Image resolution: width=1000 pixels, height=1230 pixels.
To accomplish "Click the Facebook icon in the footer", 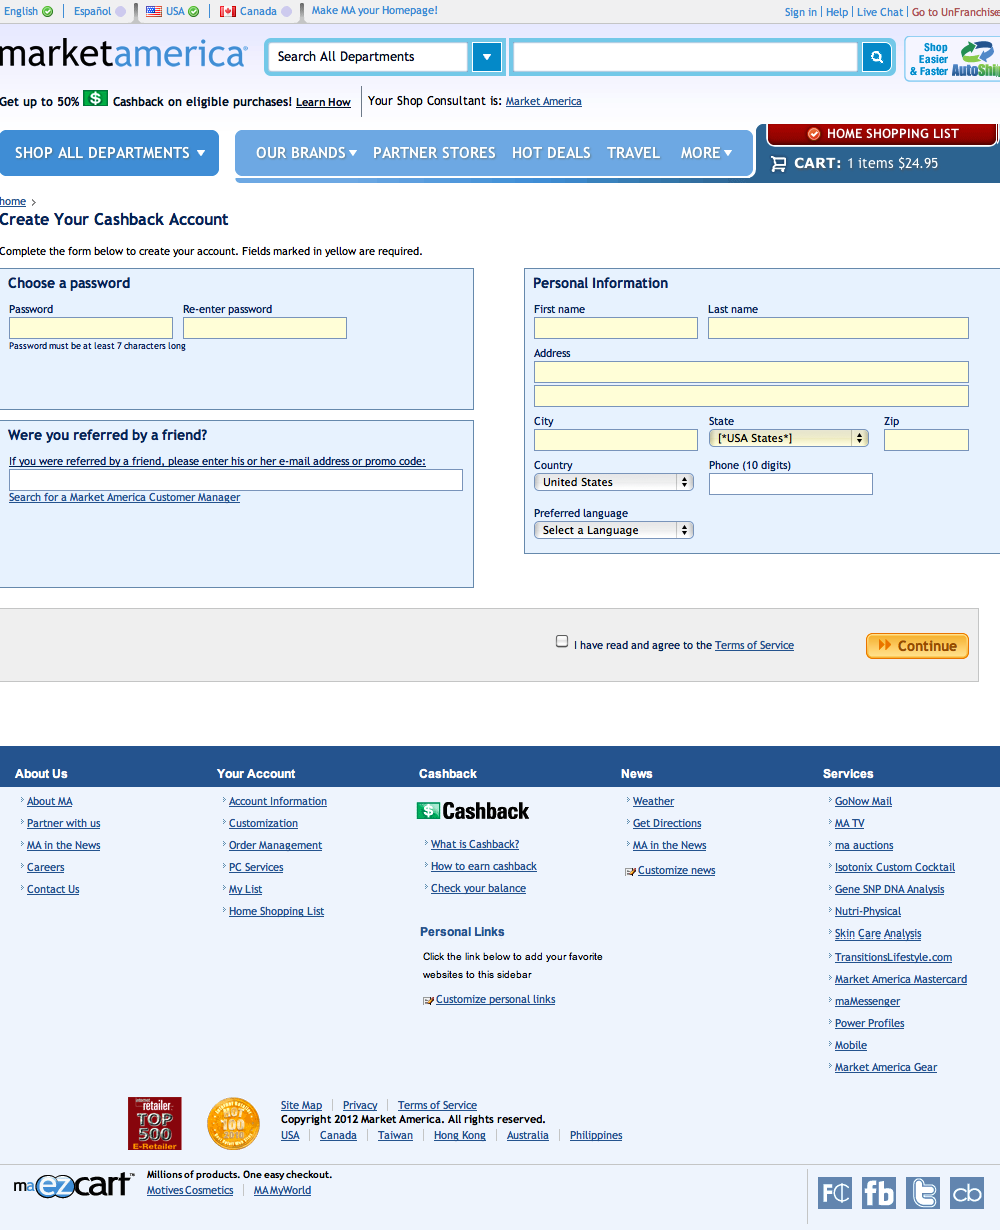I will [878, 1192].
